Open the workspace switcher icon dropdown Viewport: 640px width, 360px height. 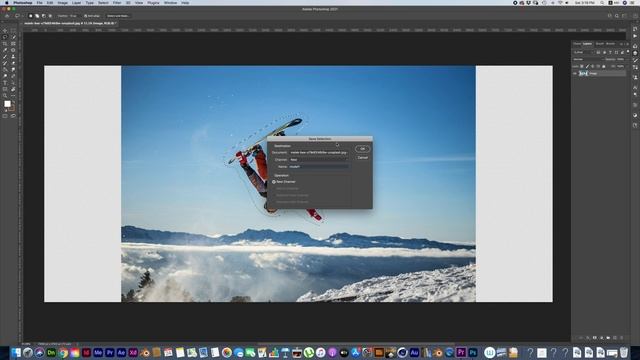point(624,16)
